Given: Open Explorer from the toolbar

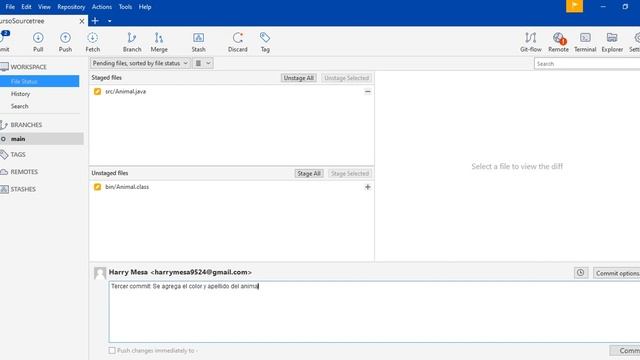Looking at the screenshot, I should point(612,42).
